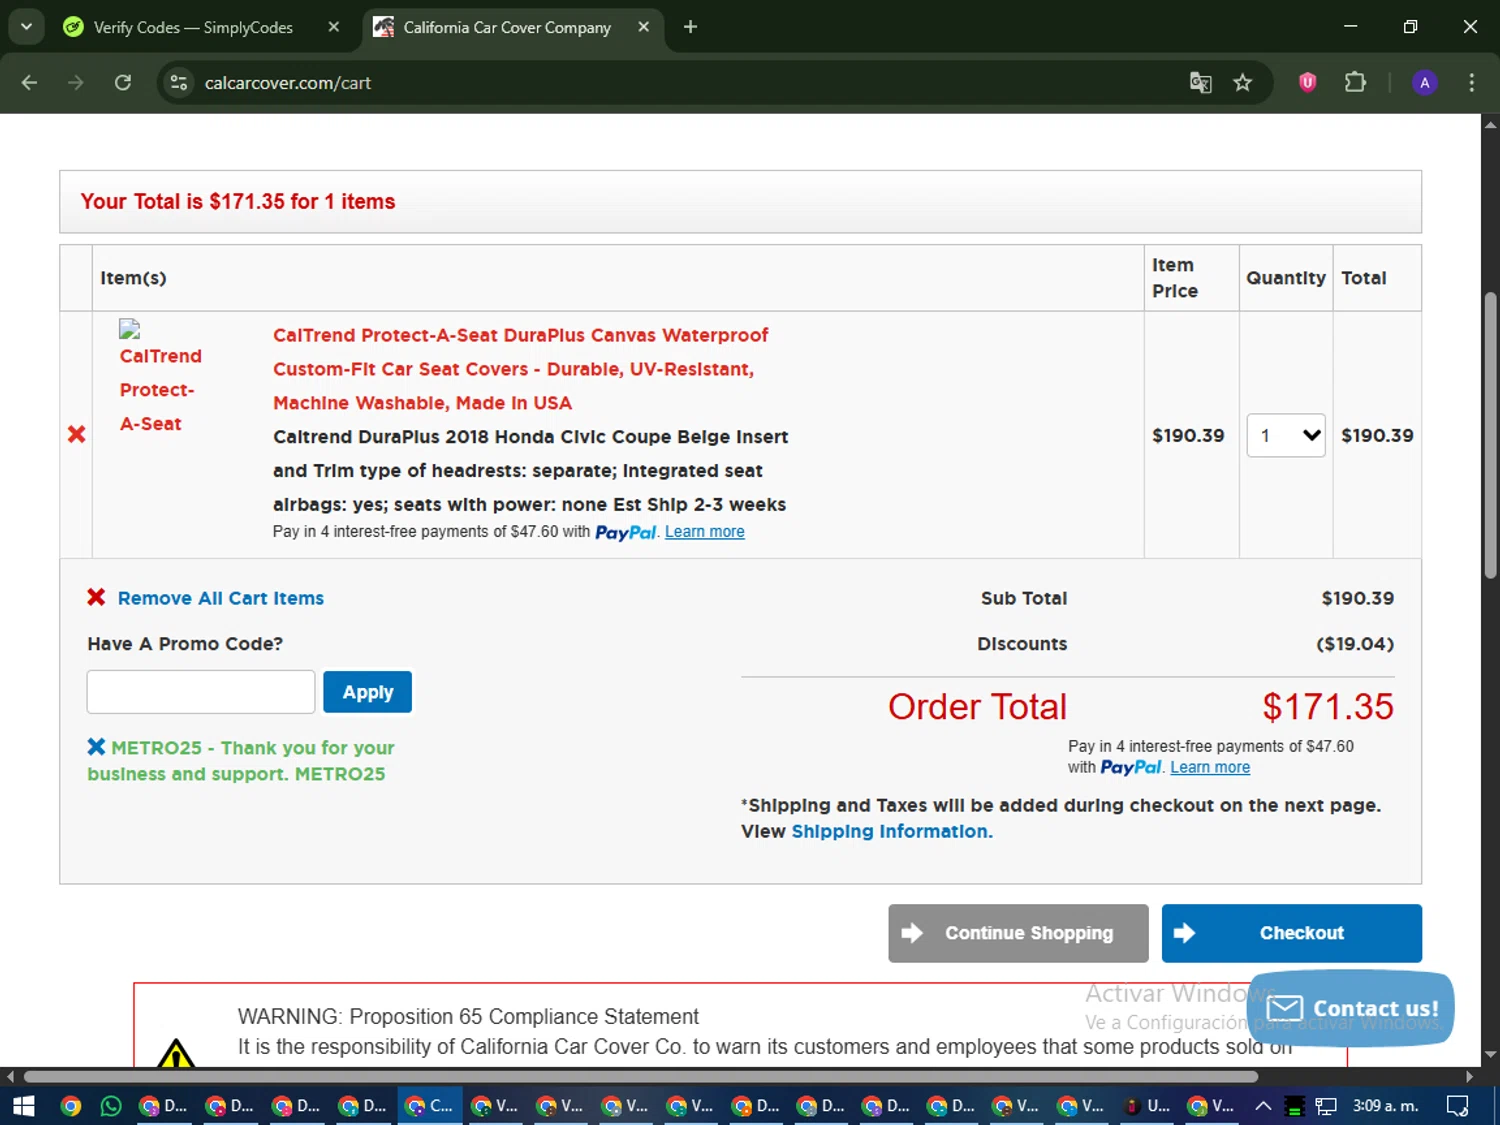Click the browser forward arrow
This screenshot has width=1500, height=1125.
click(76, 82)
